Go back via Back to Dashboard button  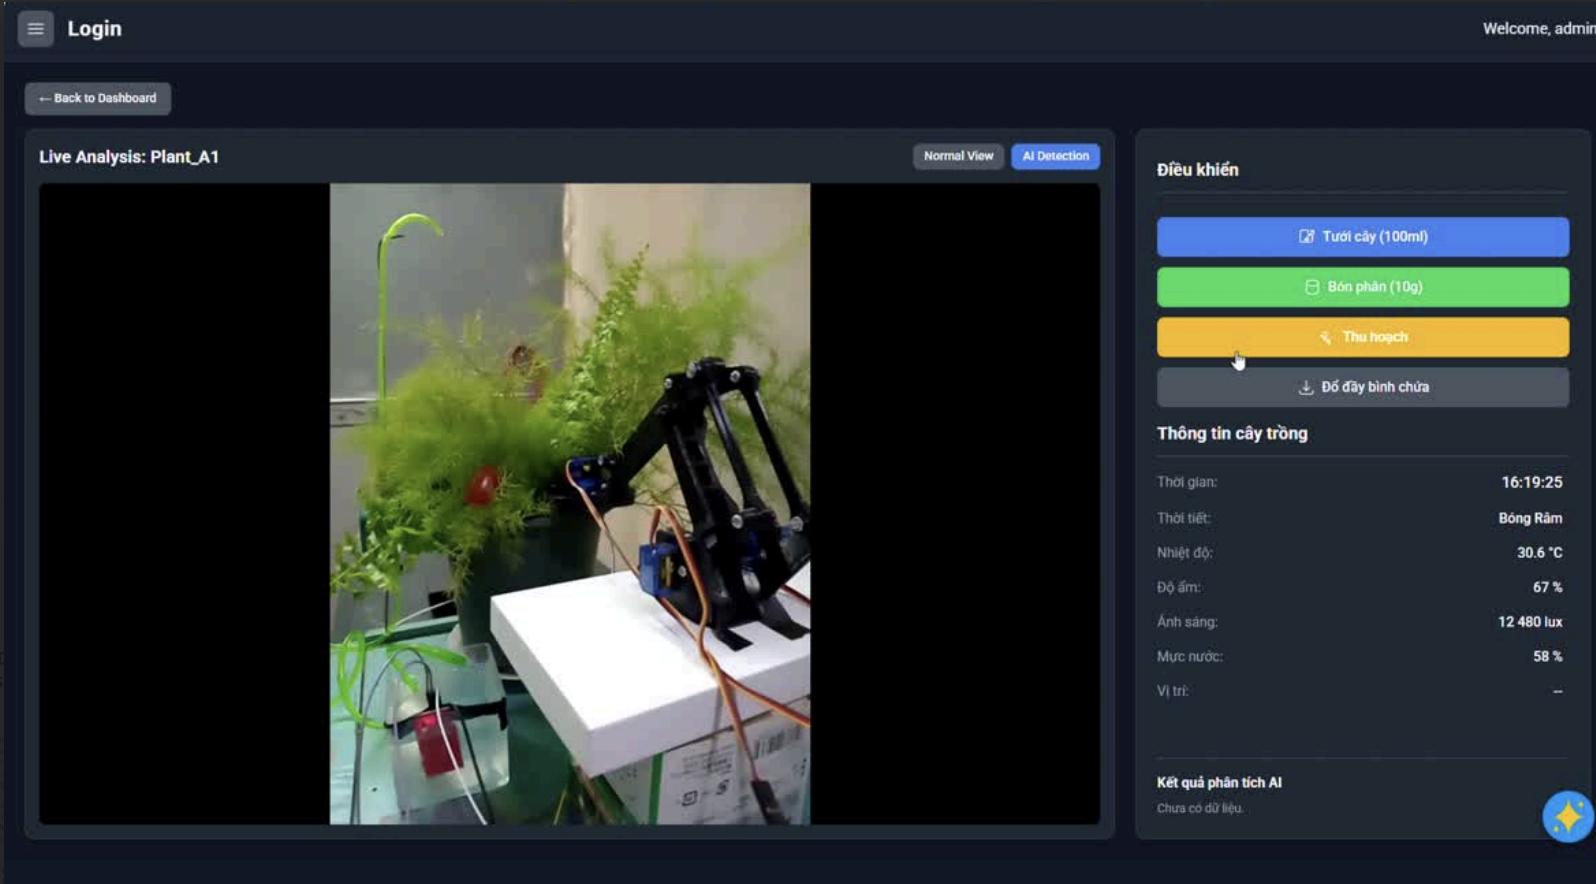98,98
